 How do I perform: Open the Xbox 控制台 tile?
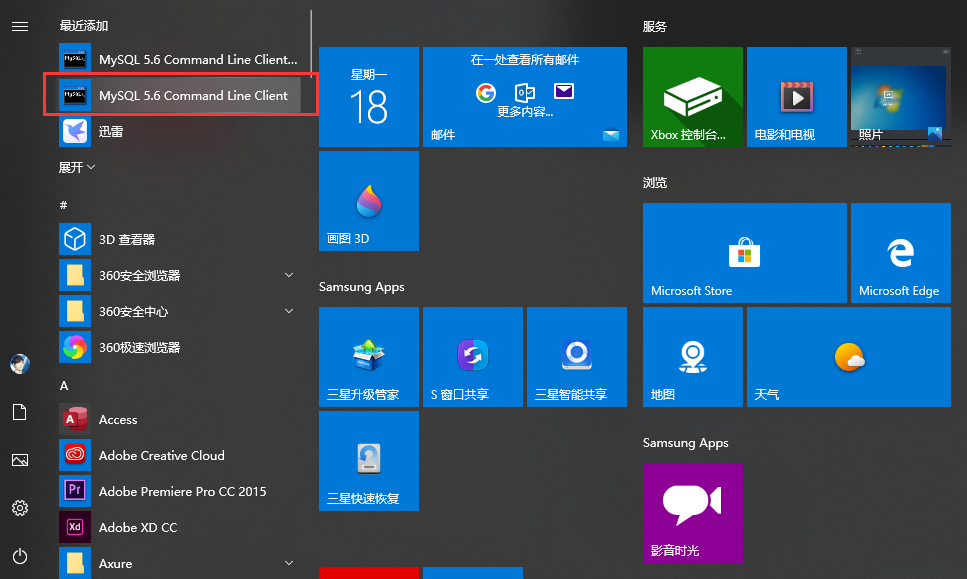point(693,97)
